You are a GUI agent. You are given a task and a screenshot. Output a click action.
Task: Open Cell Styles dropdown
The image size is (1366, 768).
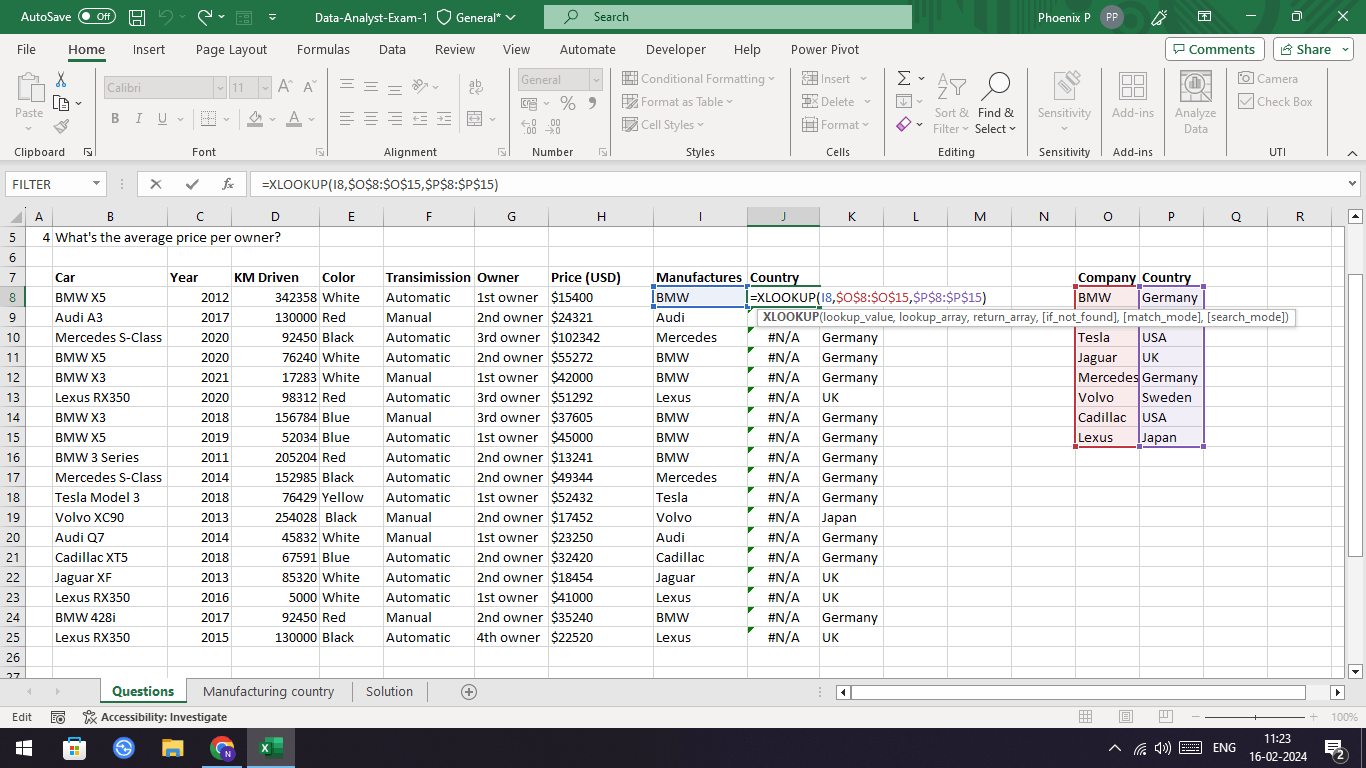pyautogui.click(x=663, y=125)
